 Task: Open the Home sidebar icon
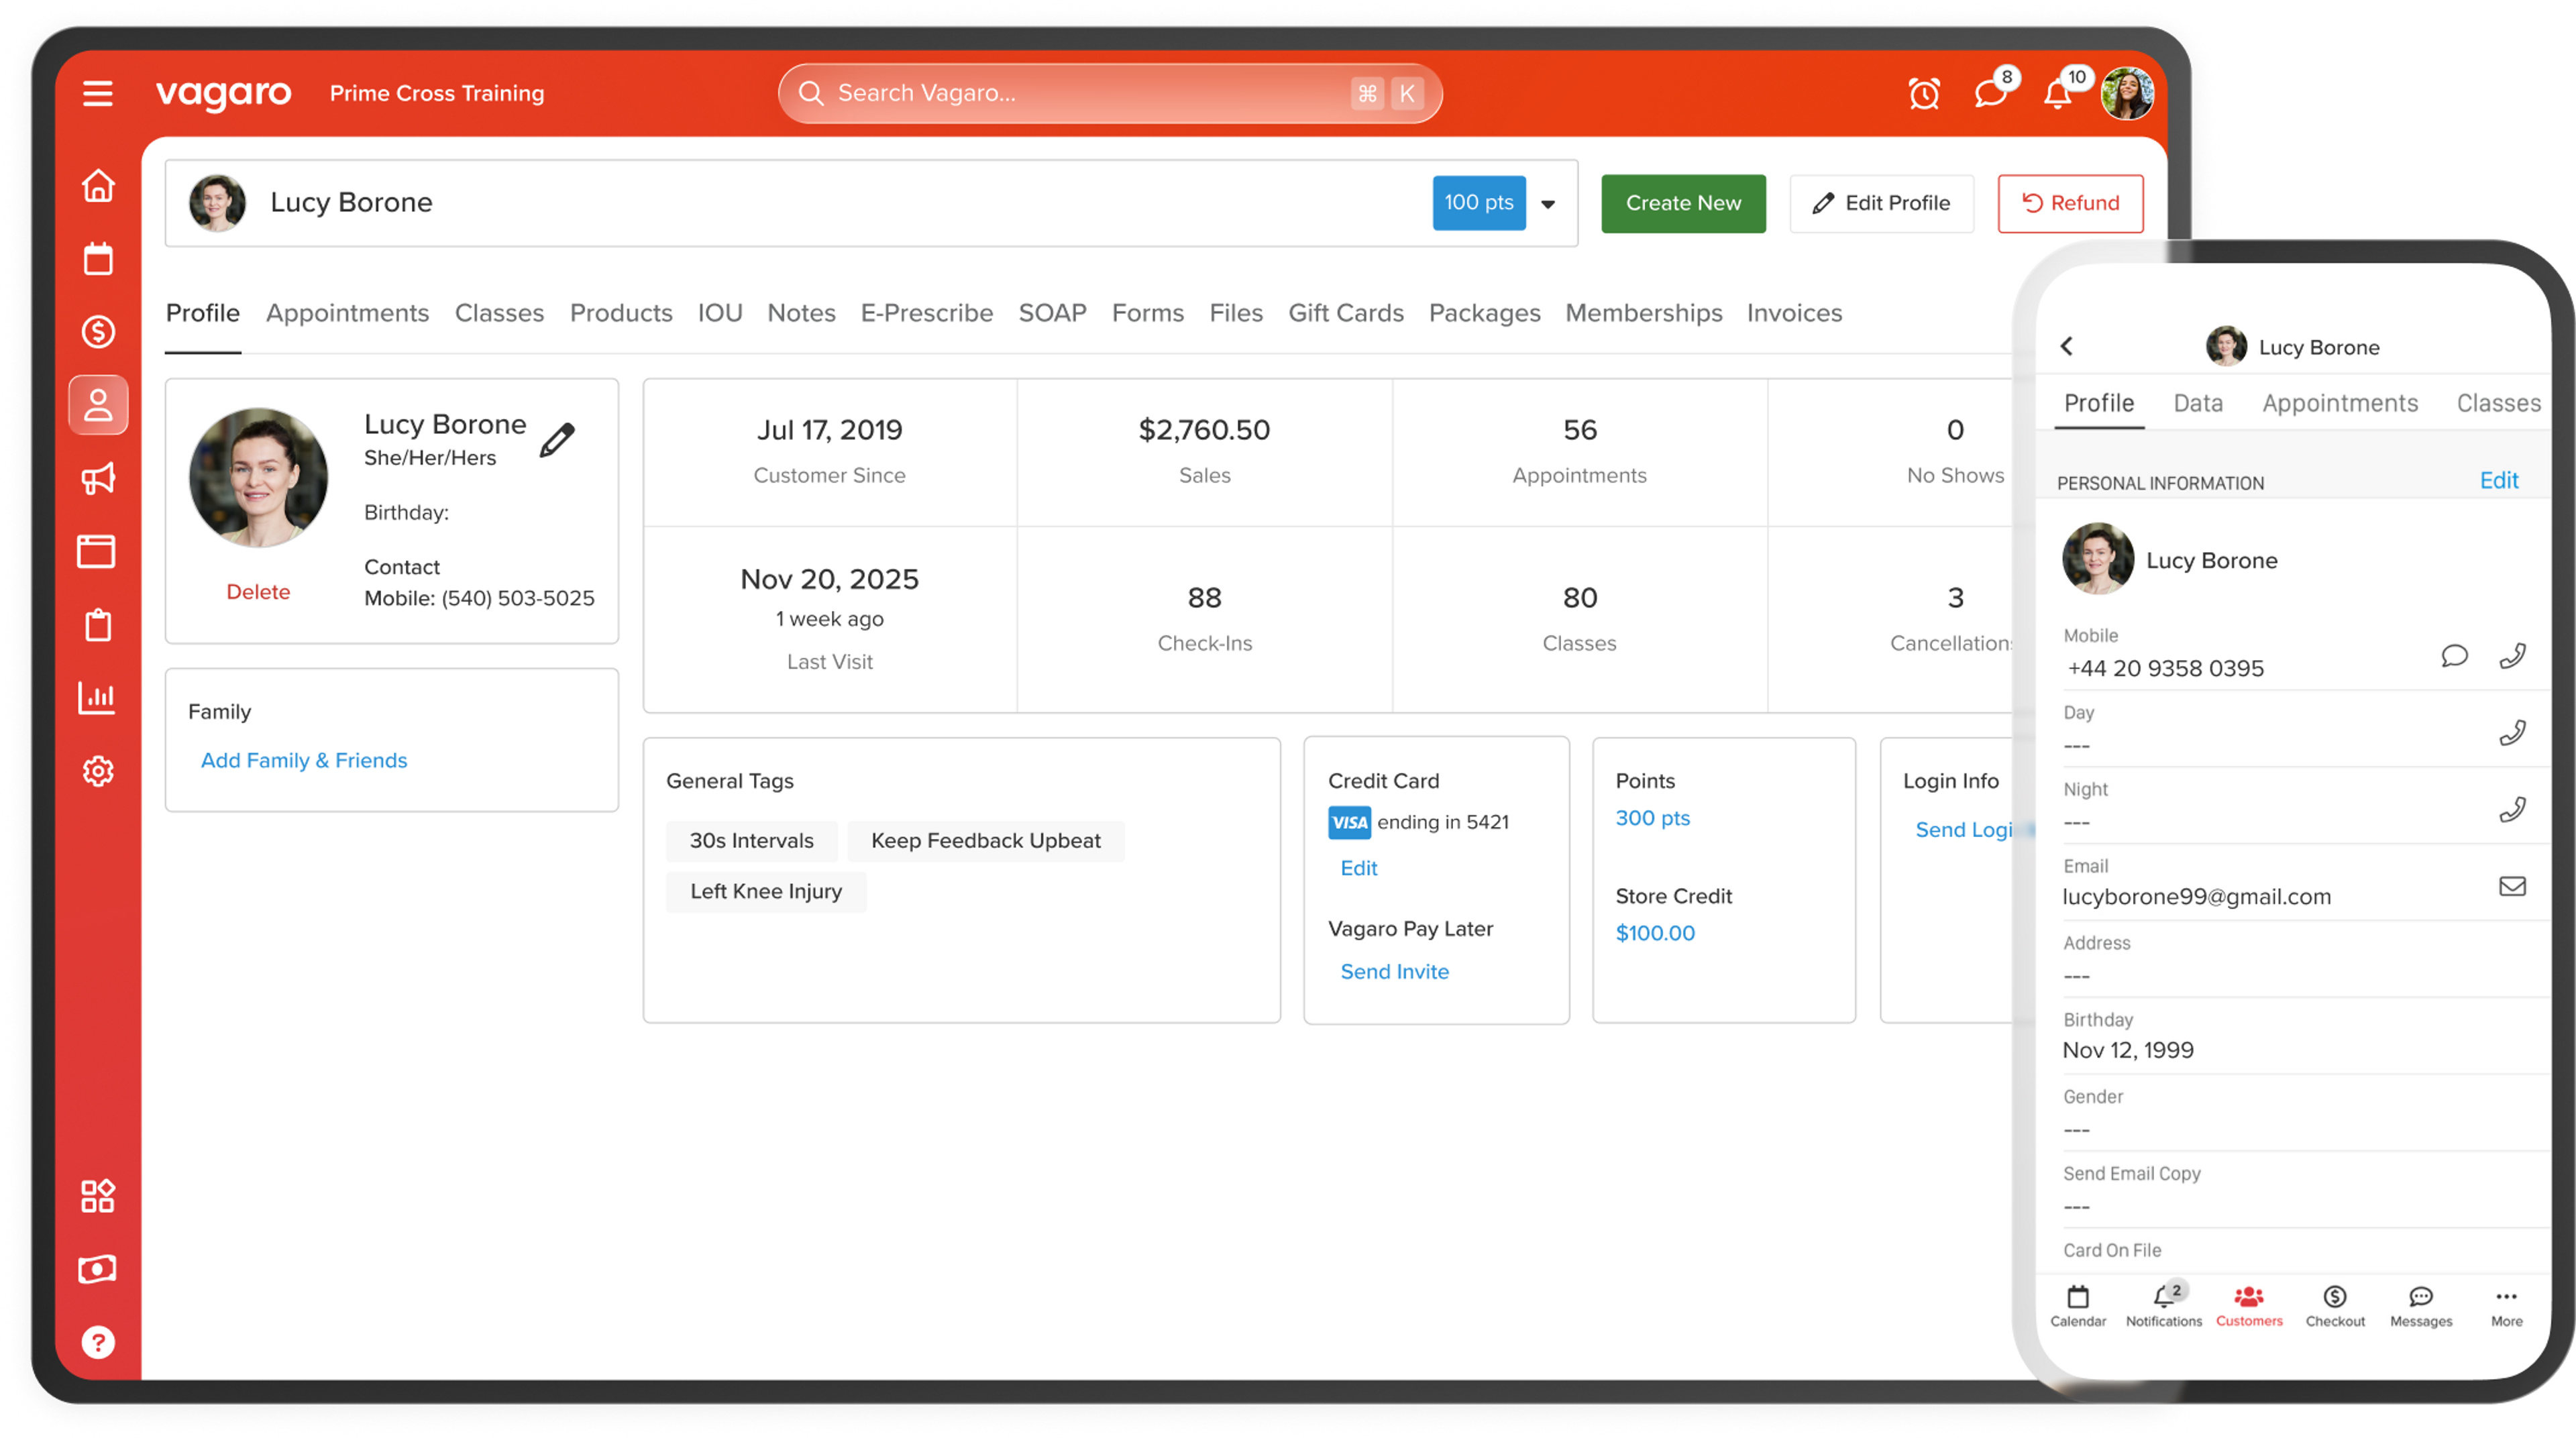point(98,185)
